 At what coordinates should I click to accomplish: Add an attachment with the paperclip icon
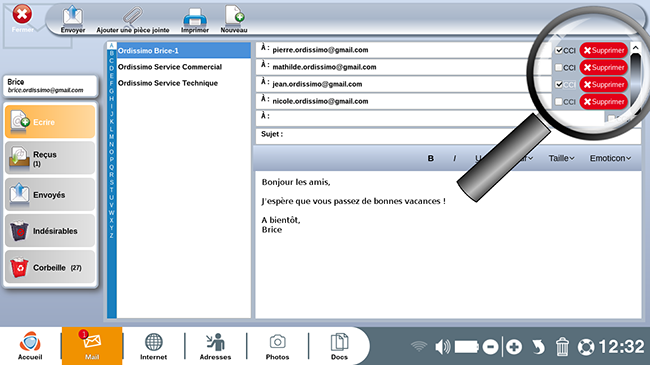[133, 19]
